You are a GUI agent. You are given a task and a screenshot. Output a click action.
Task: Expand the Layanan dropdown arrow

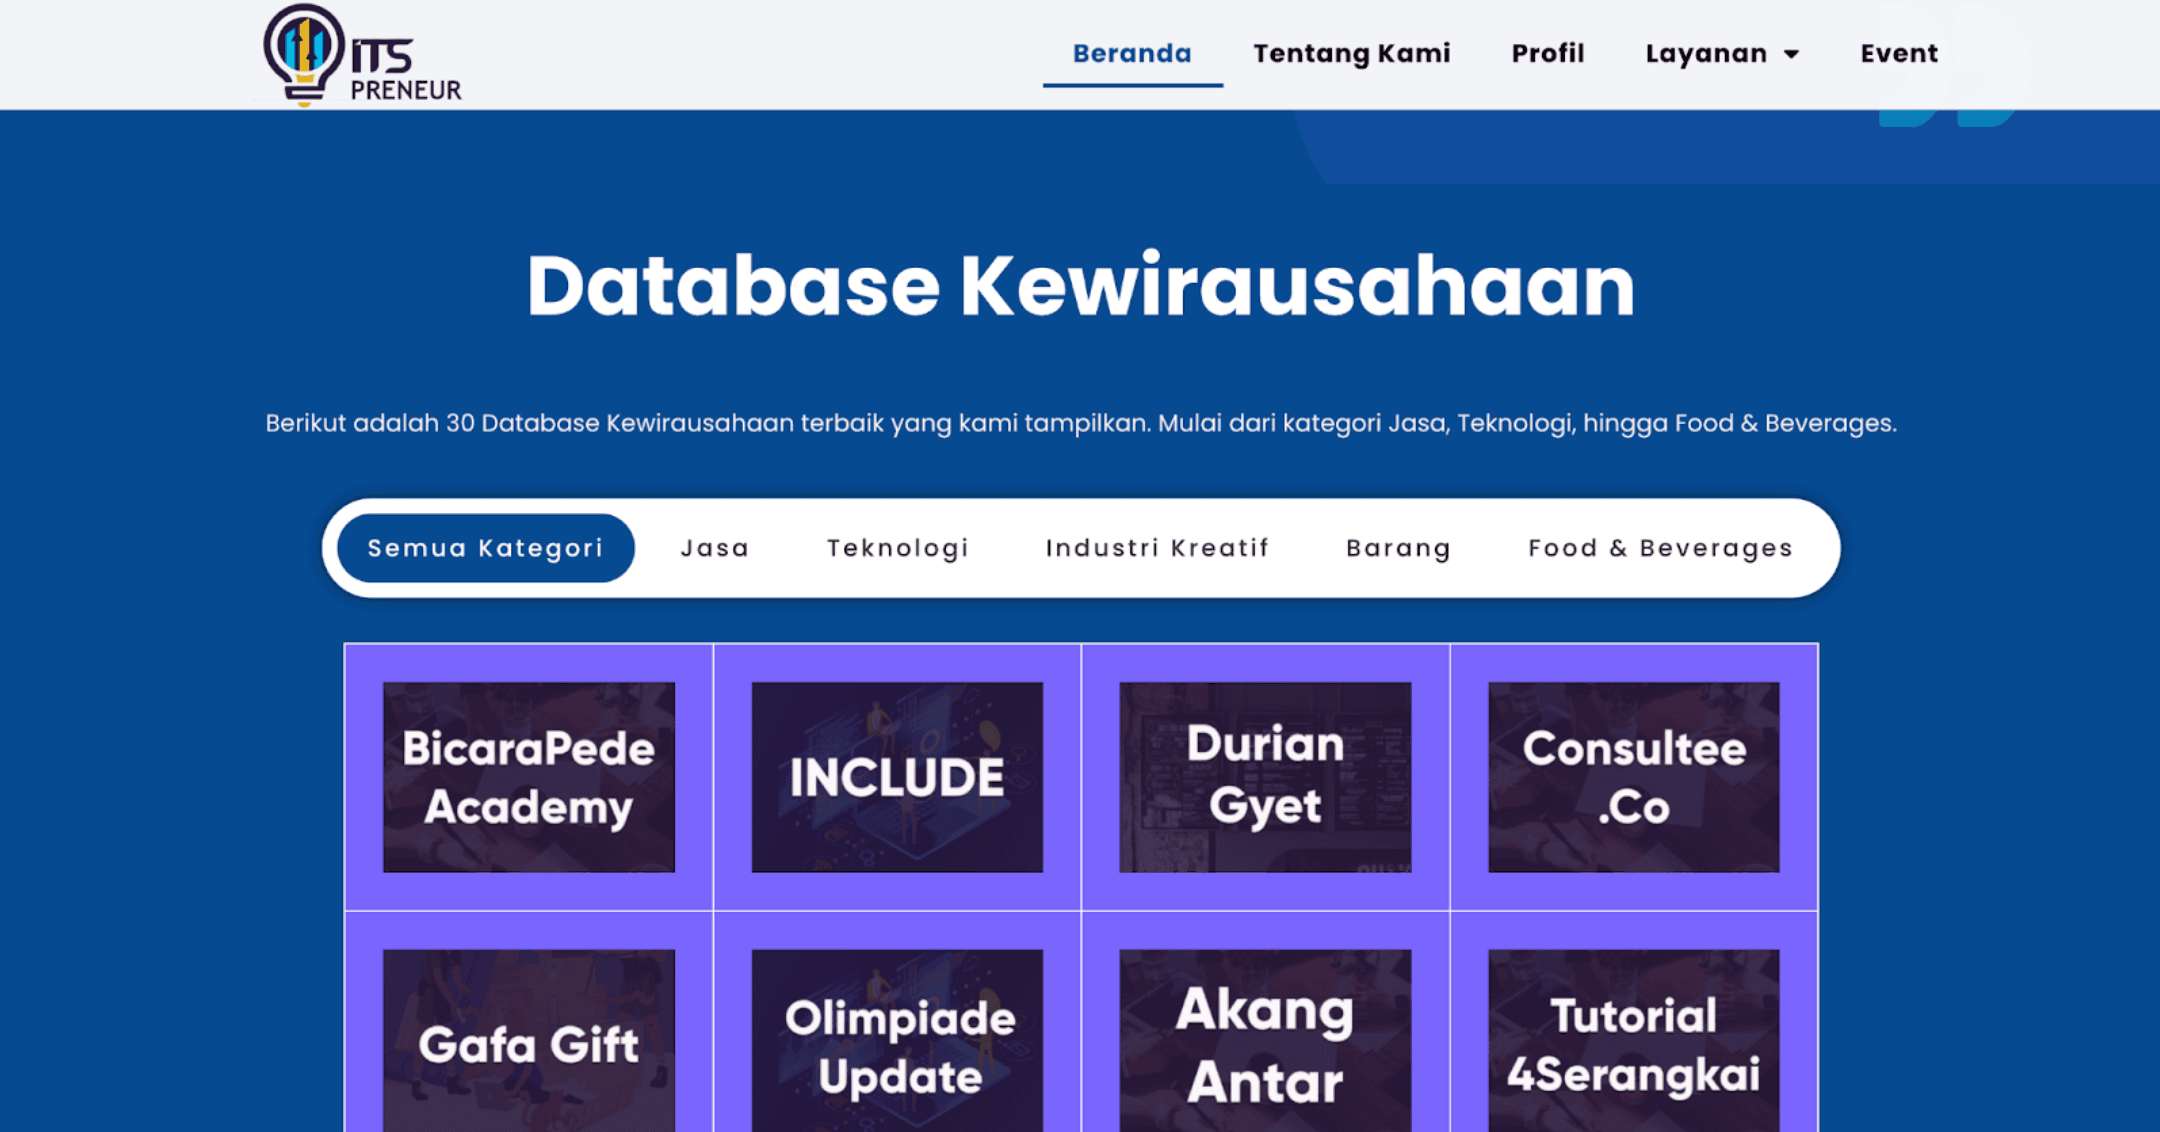(x=1791, y=54)
